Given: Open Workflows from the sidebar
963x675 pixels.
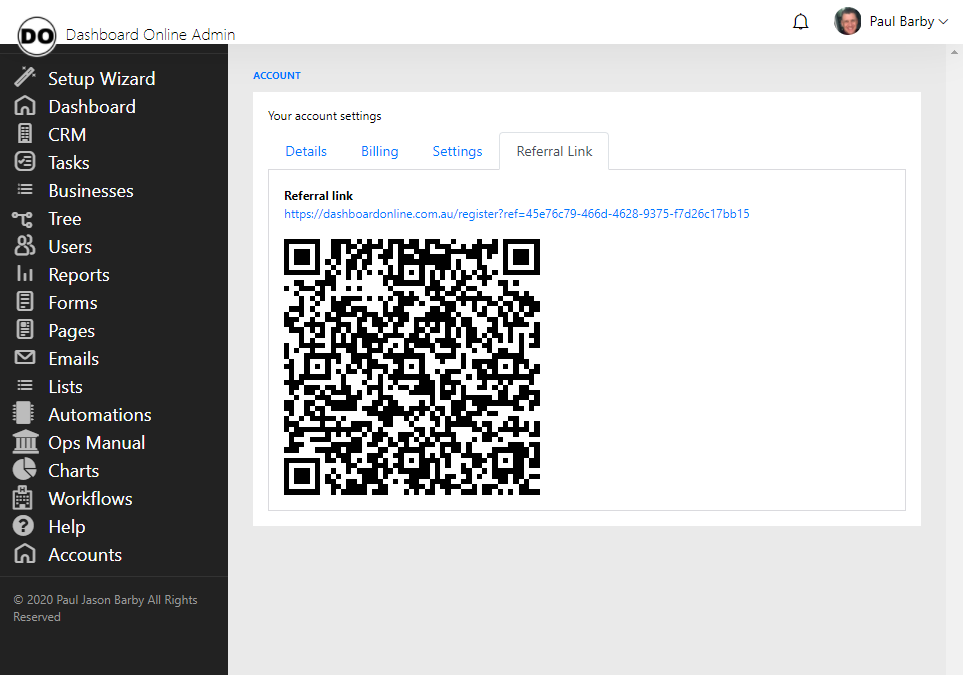Looking at the screenshot, I should [x=90, y=499].
